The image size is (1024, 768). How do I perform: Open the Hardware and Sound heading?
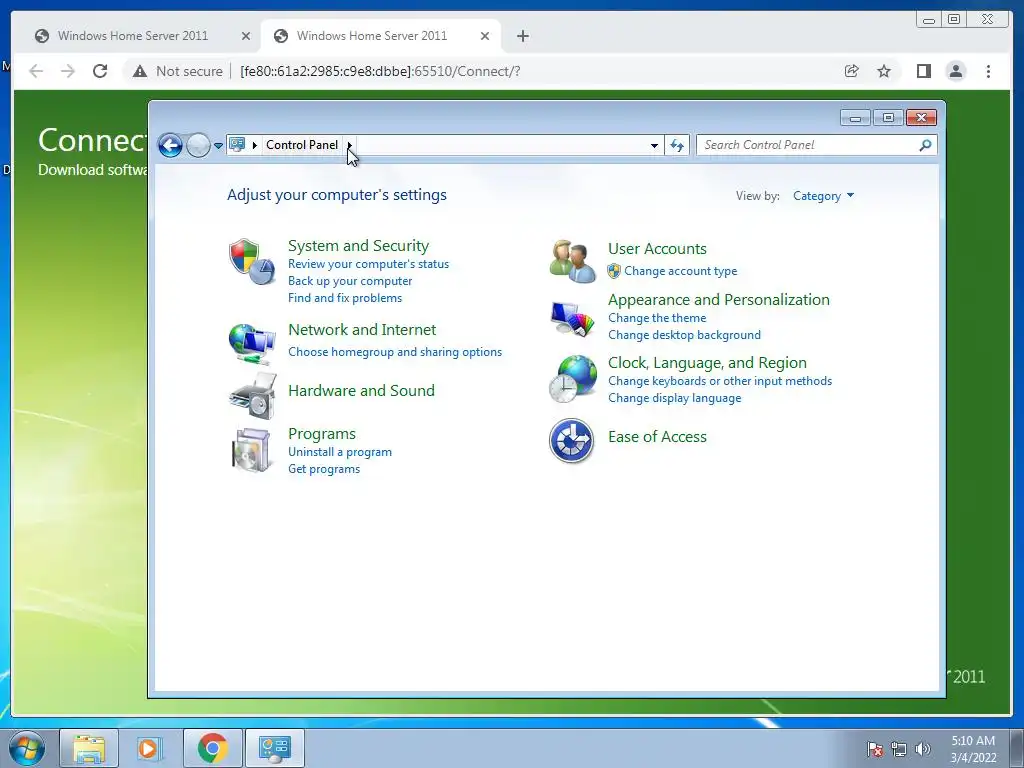[x=361, y=391]
